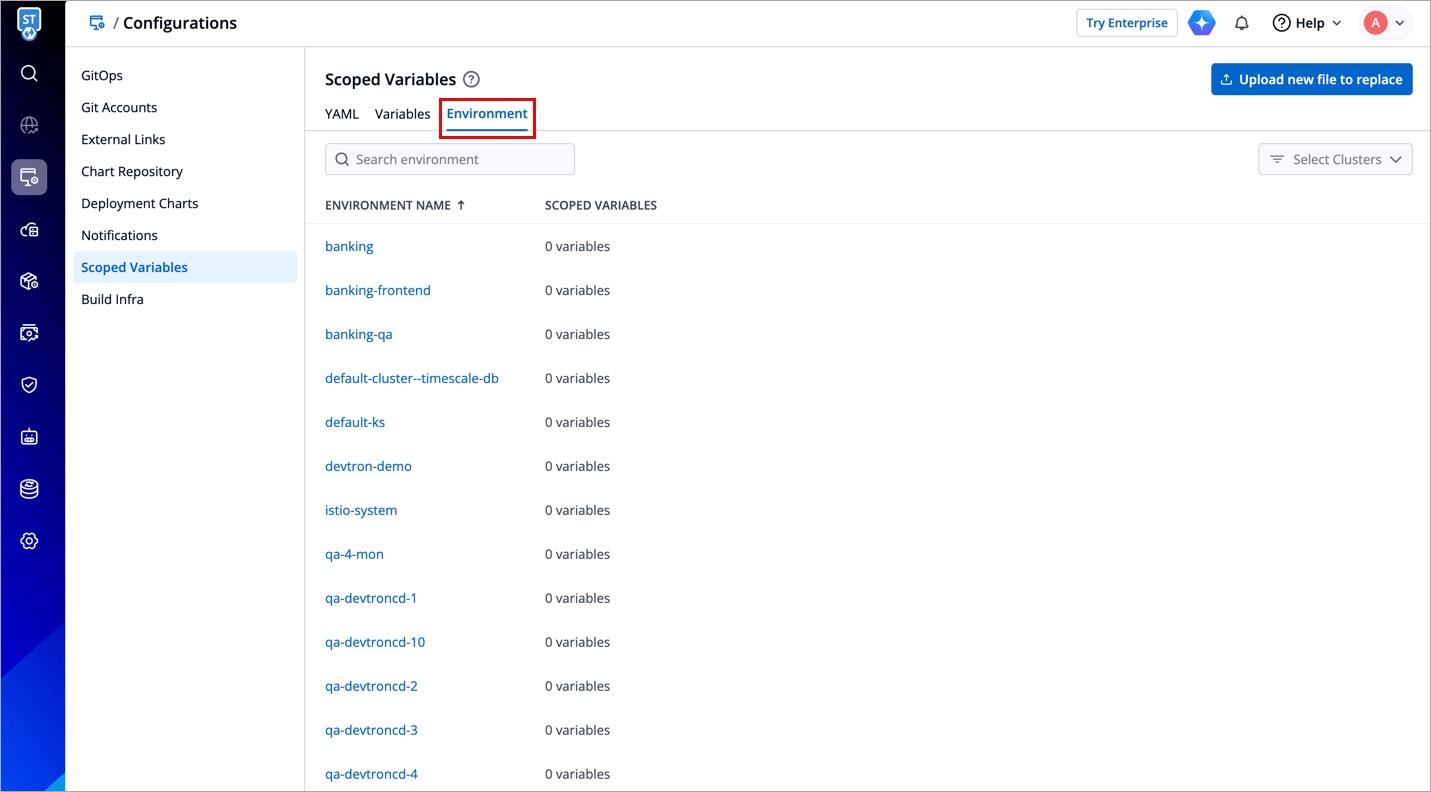Open the banking-frontend environment link
The height and width of the screenshot is (792, 1431).
[x=378, y=290]
